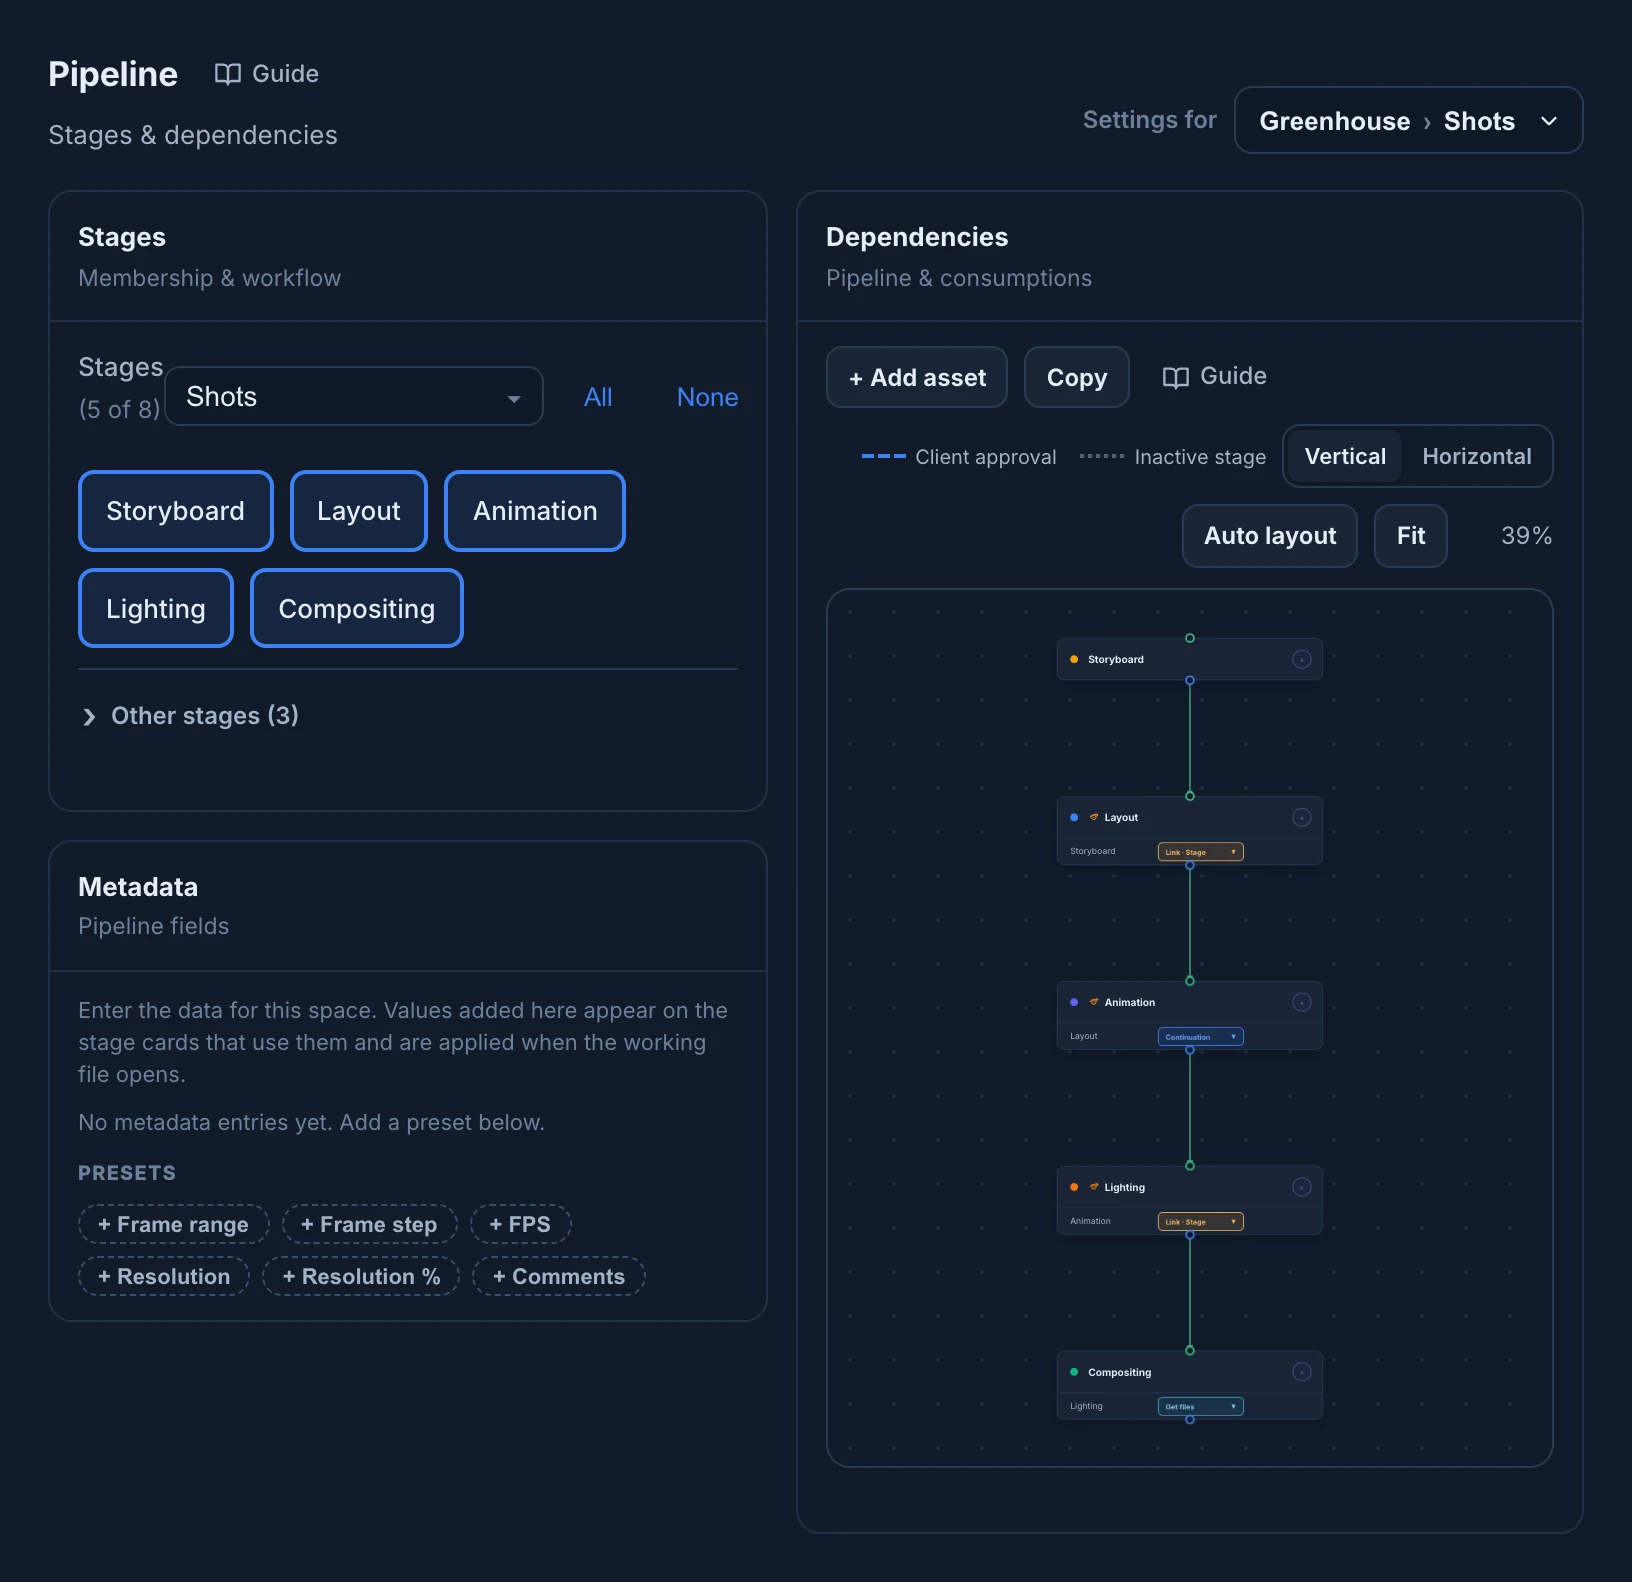
Task: Click the Storyboard node top connector port
Action: pos(1190,638)
